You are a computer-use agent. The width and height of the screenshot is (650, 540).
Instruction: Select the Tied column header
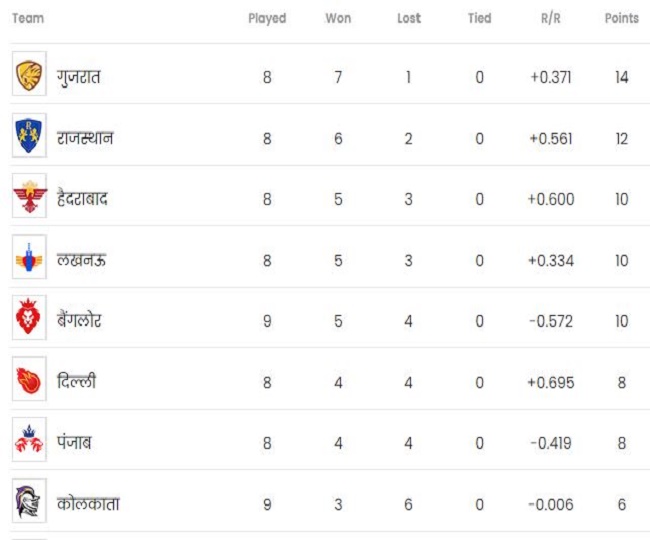(479, 19)
